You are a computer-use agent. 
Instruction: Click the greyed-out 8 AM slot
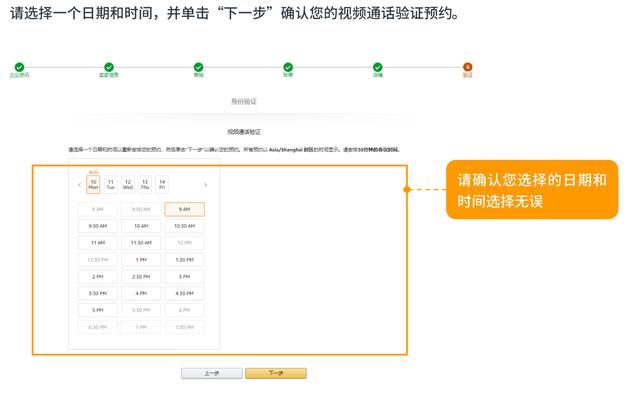pyautogui.click(x=98, y=209)
